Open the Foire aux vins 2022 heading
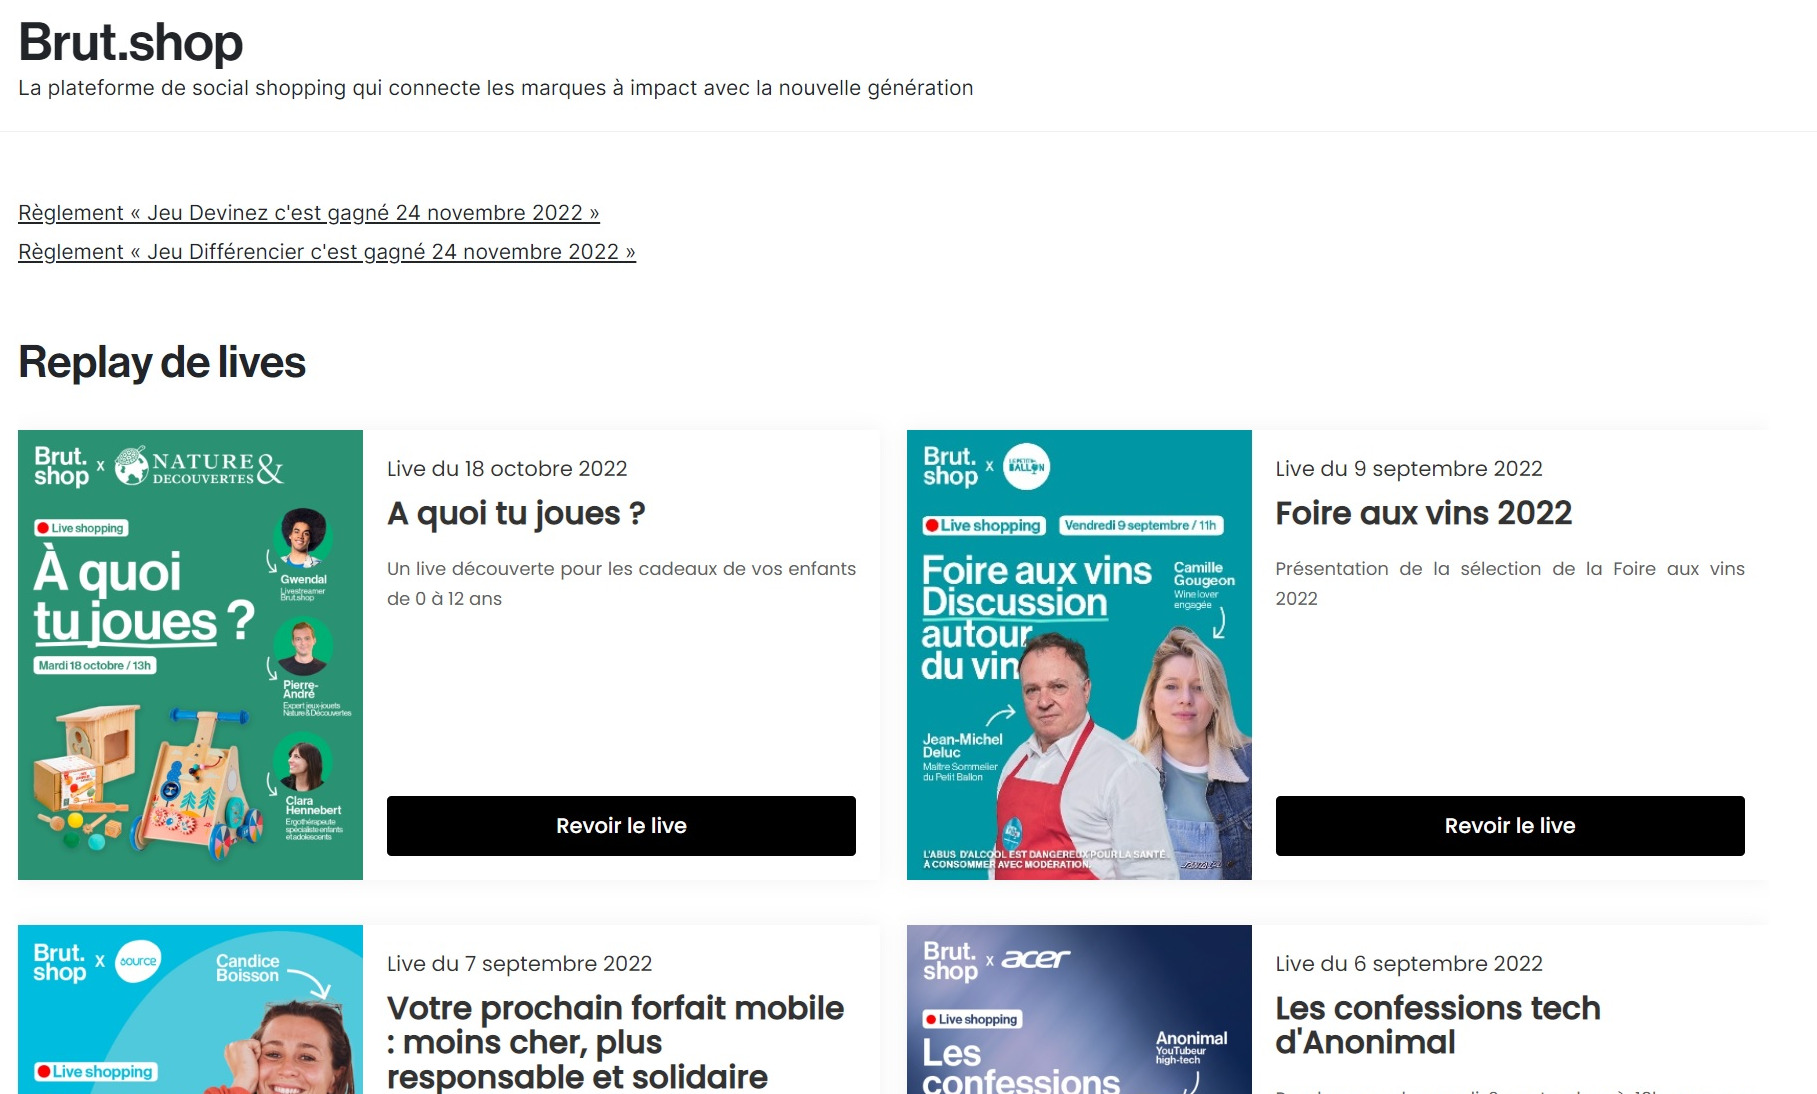Image resolution: width=1817 pixels, height=1094 pixels. (x=1424, y=514)
